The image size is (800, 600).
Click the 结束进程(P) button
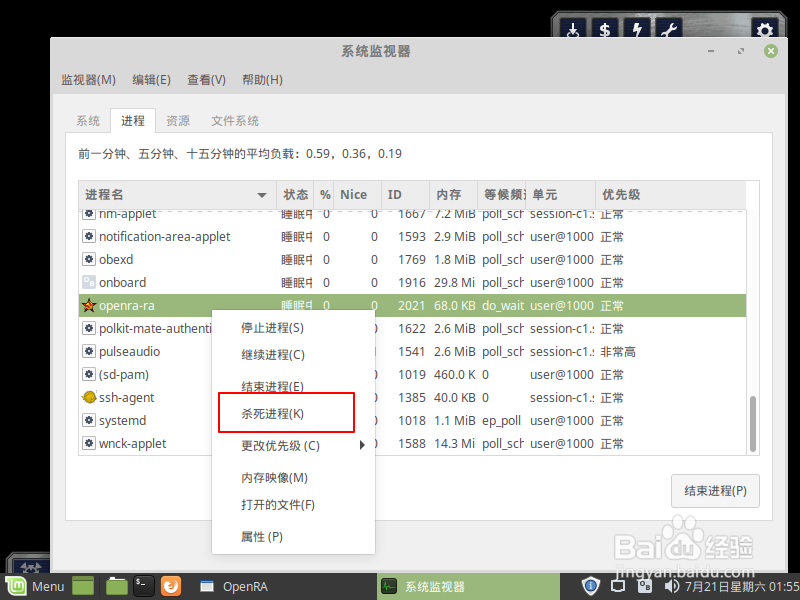point(715,491)
